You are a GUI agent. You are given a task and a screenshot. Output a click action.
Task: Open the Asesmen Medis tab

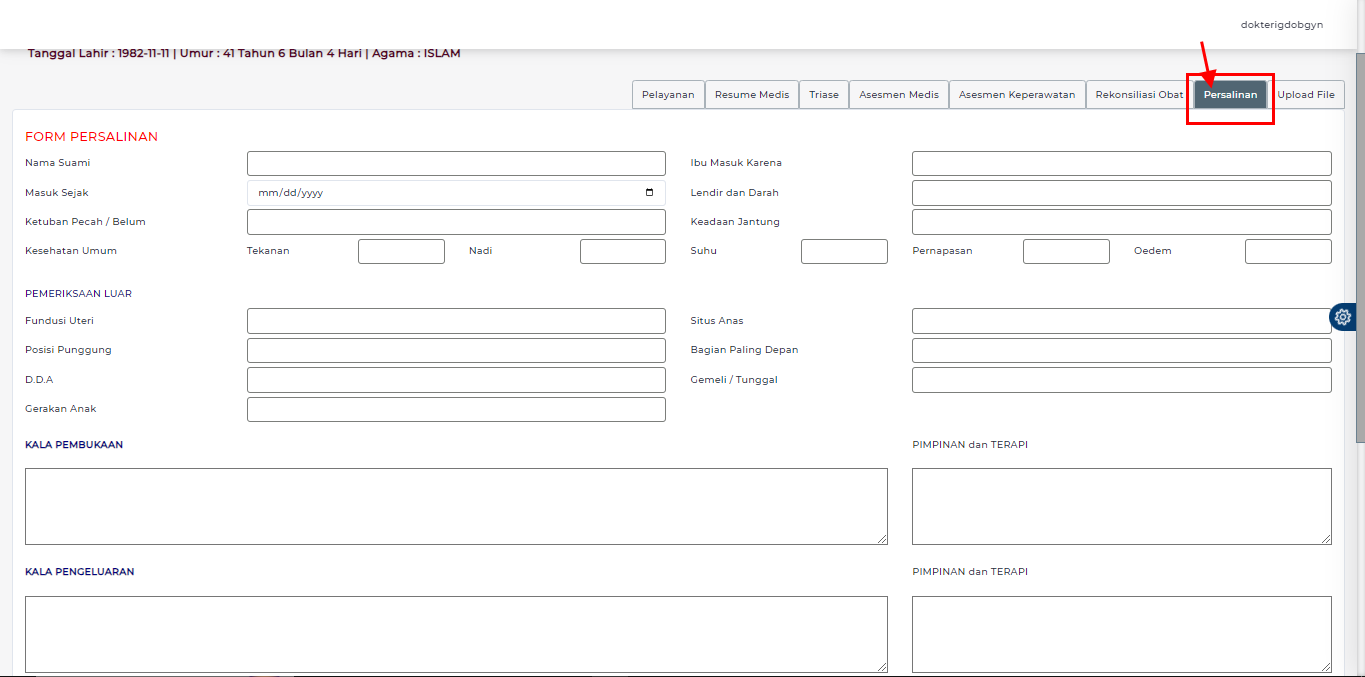pos(898,94)
